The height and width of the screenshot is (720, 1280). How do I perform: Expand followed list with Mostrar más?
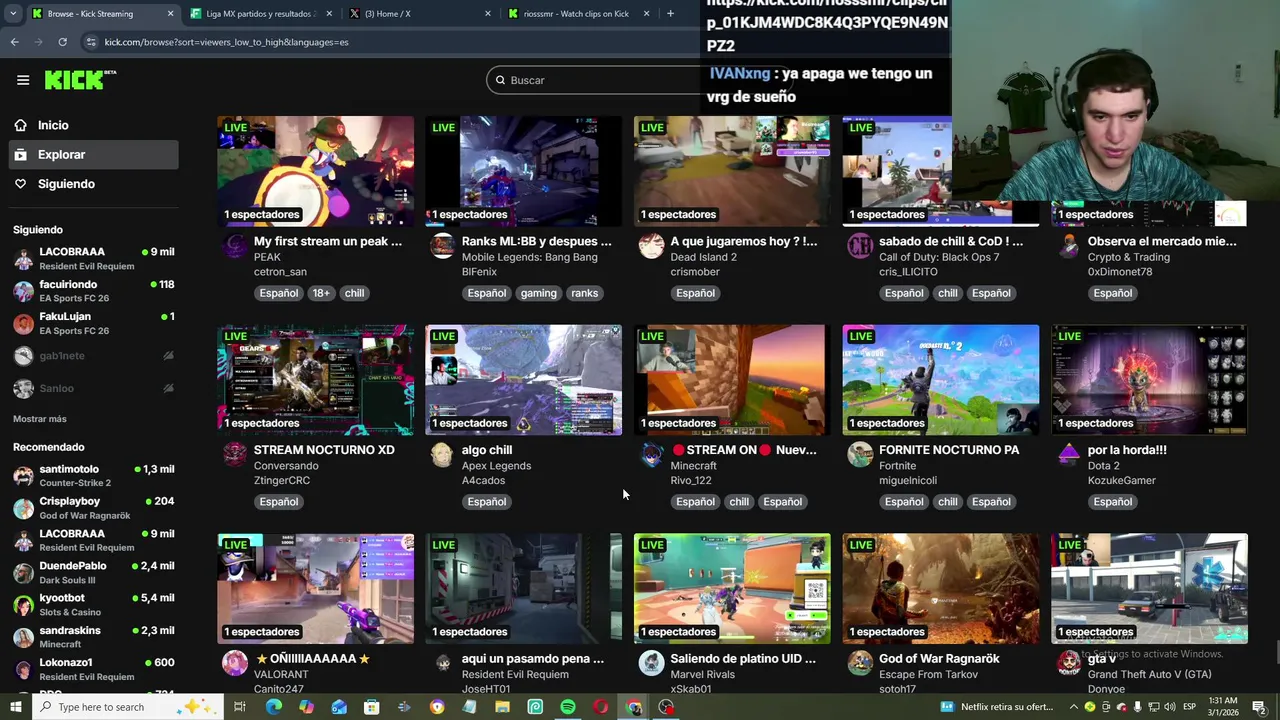(x=40, y=419)
